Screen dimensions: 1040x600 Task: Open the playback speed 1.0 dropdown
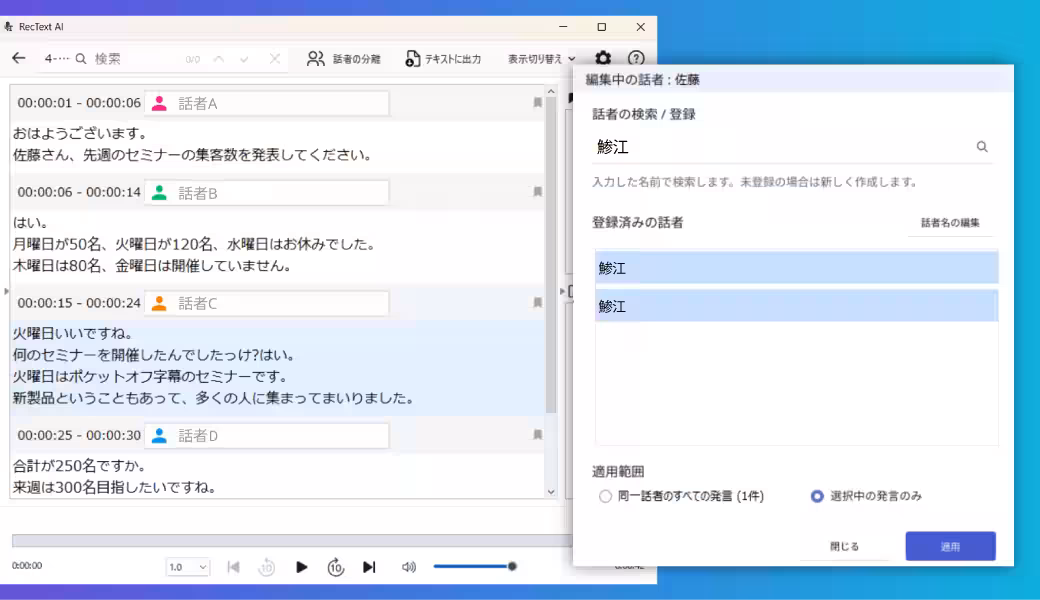[186, 565]
